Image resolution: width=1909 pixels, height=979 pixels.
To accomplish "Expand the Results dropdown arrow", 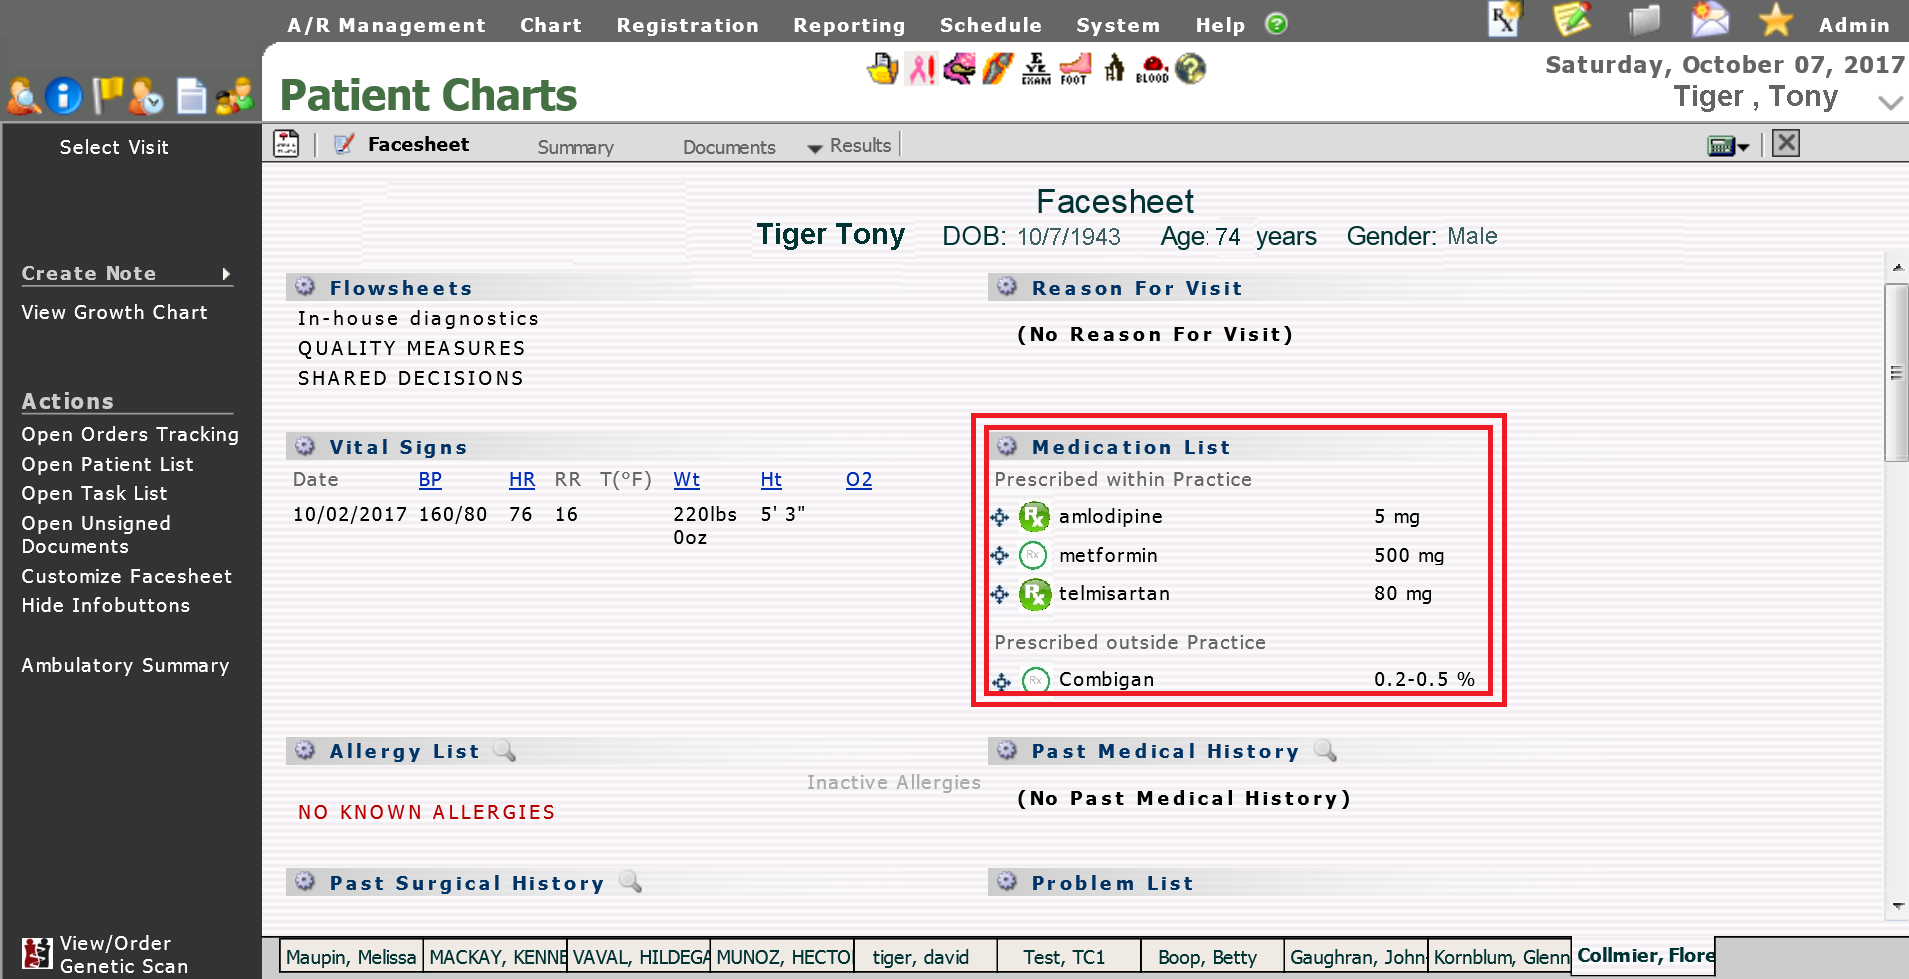I will click(815, 148).
